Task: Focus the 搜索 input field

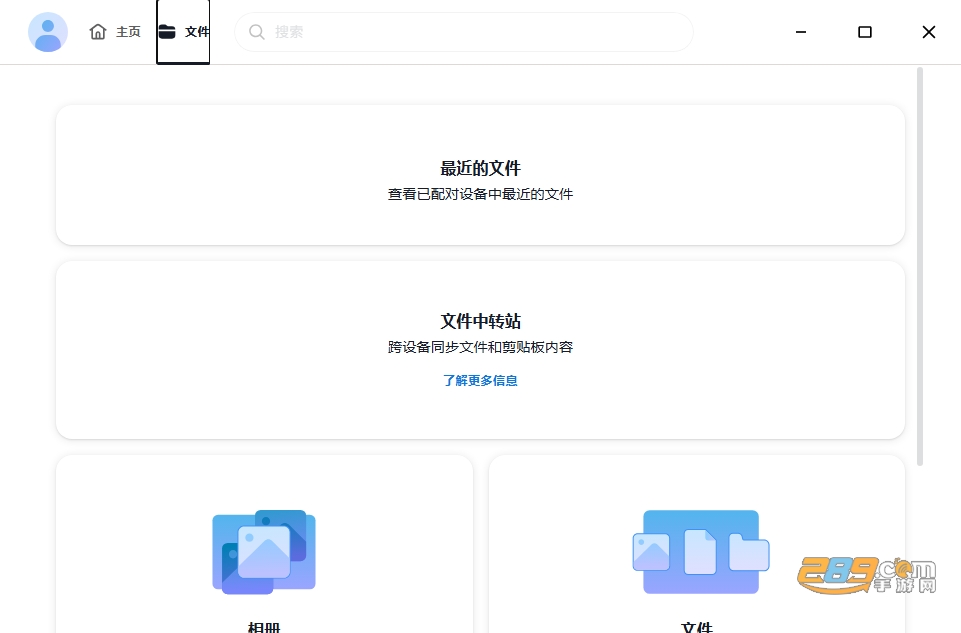Action: tap(464, 32)
